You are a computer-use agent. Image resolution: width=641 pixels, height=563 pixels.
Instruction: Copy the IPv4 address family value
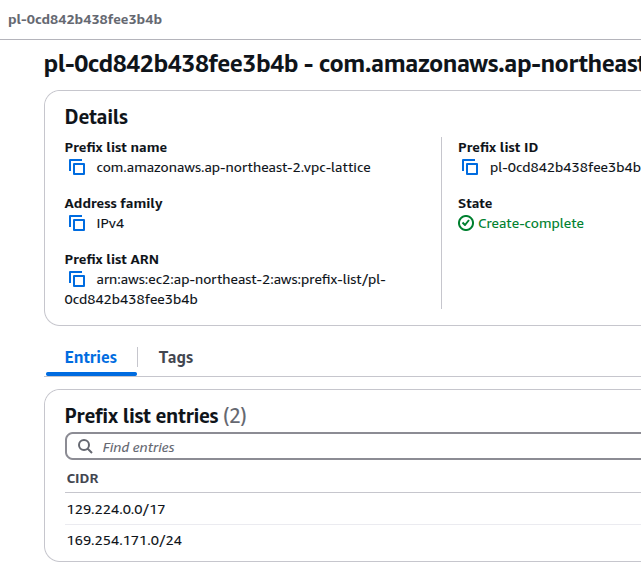77,224
